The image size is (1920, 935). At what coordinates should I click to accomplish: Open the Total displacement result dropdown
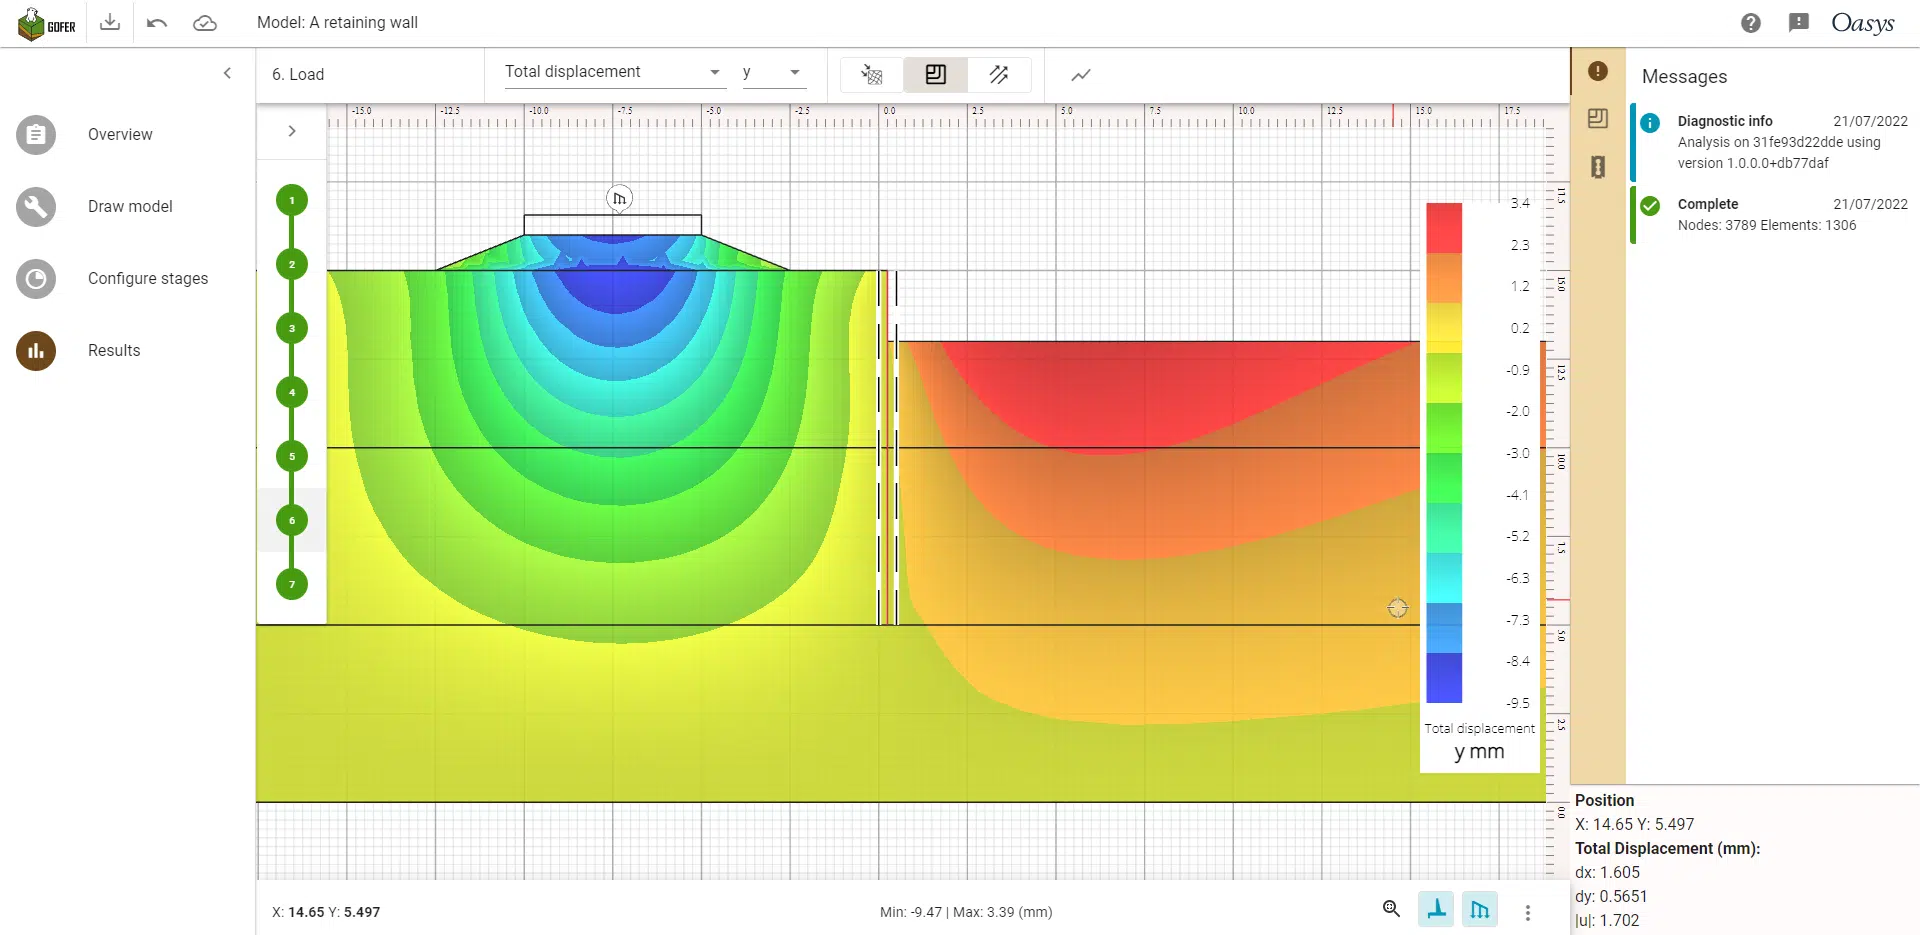point(614,72)
